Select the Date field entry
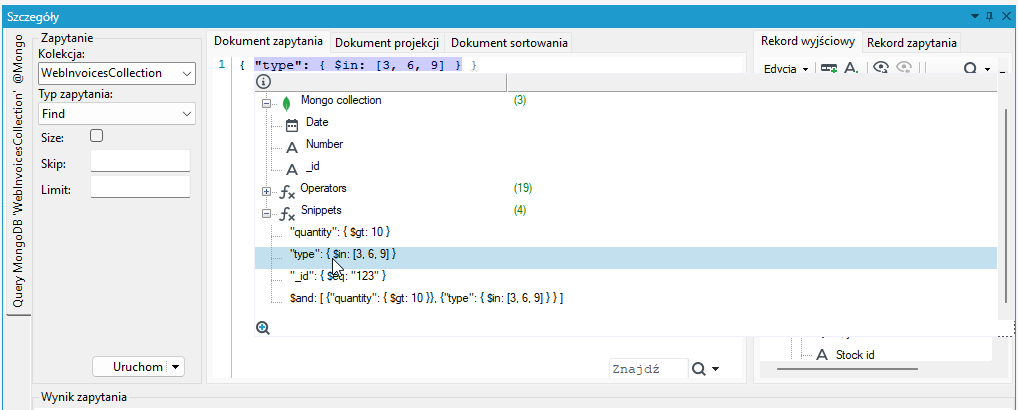1018x410 pixels. click(x=317, y=122)
